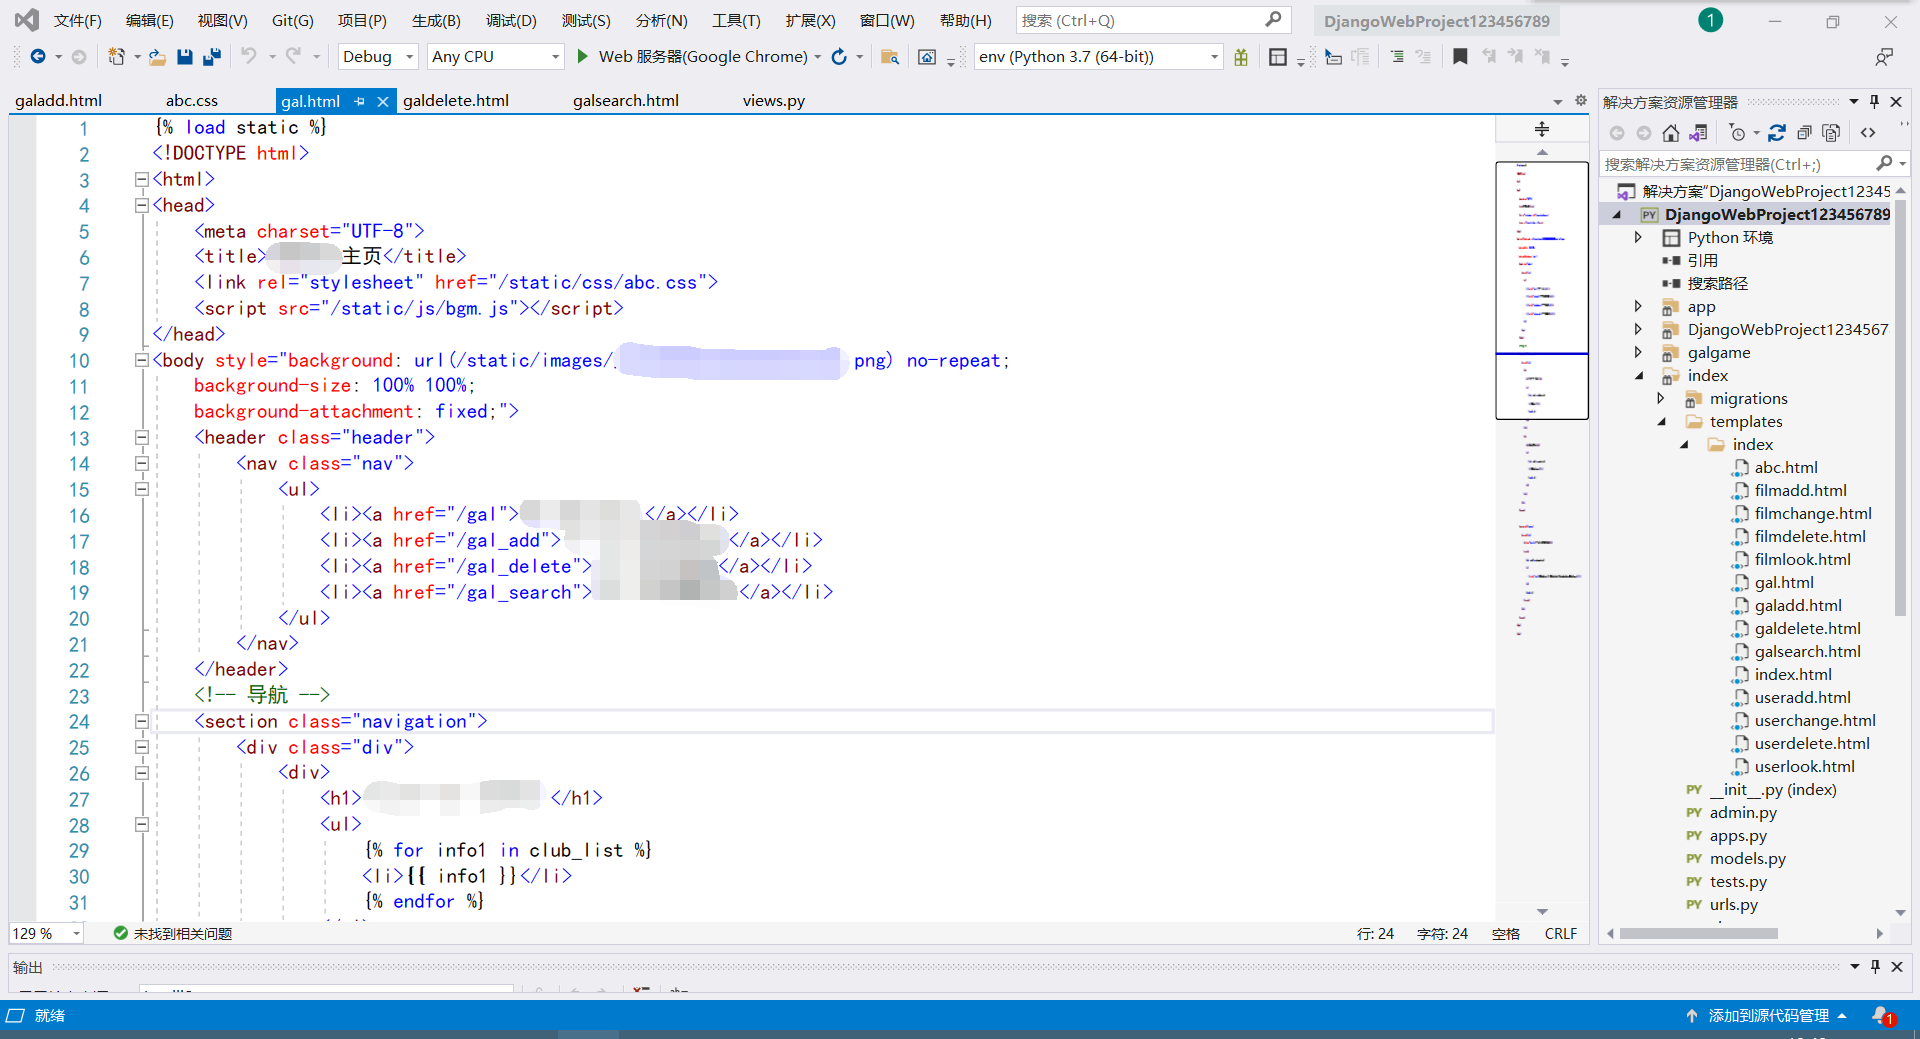1920x1039 pixels.
Task: Start Web server with green play arrow
Action: pyautogui.click(x=582, y=57)
